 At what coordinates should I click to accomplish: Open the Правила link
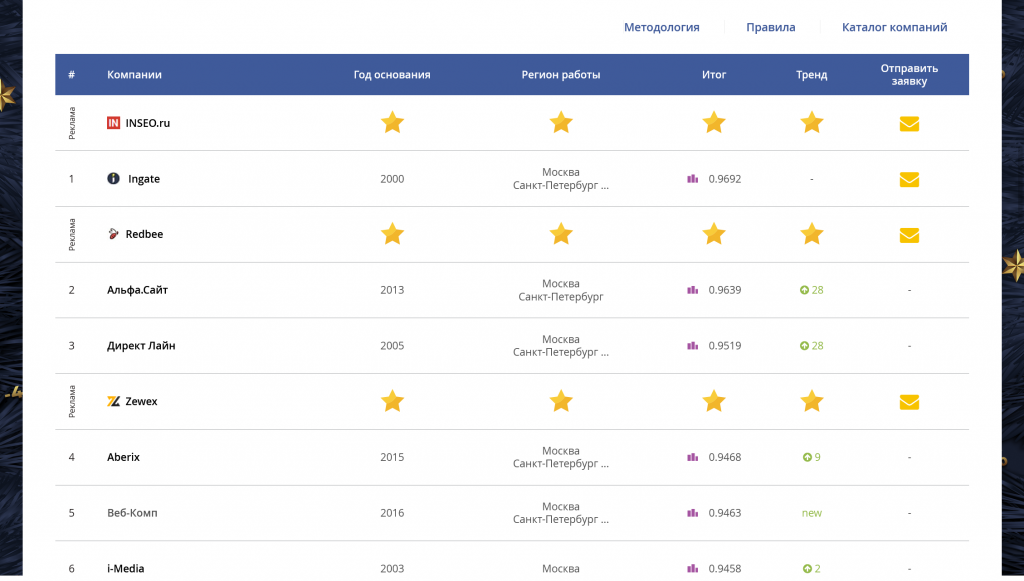771,27
